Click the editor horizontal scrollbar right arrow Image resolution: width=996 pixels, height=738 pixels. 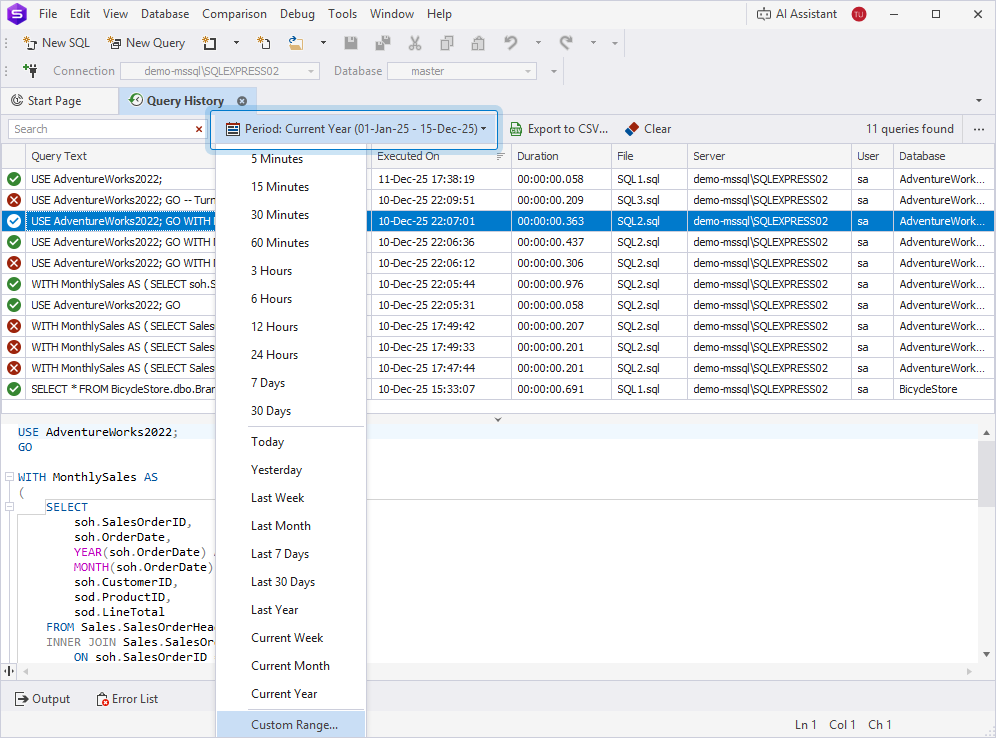coord(970,671)
